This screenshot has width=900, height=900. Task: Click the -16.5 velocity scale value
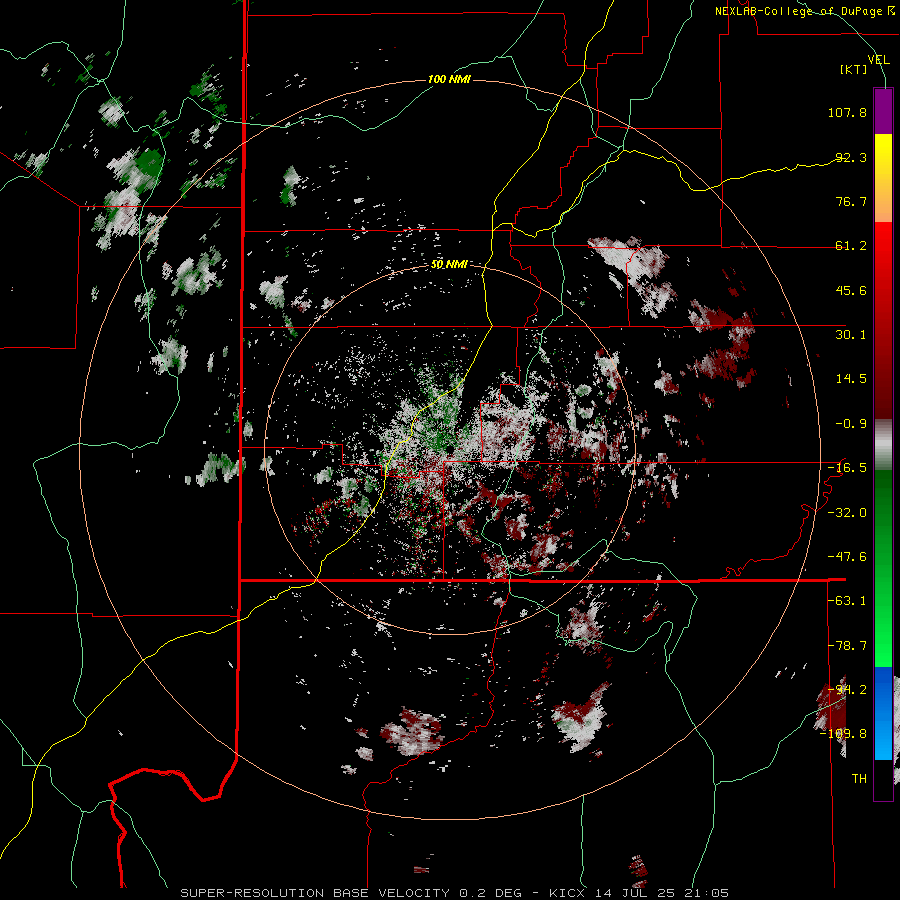847,468
